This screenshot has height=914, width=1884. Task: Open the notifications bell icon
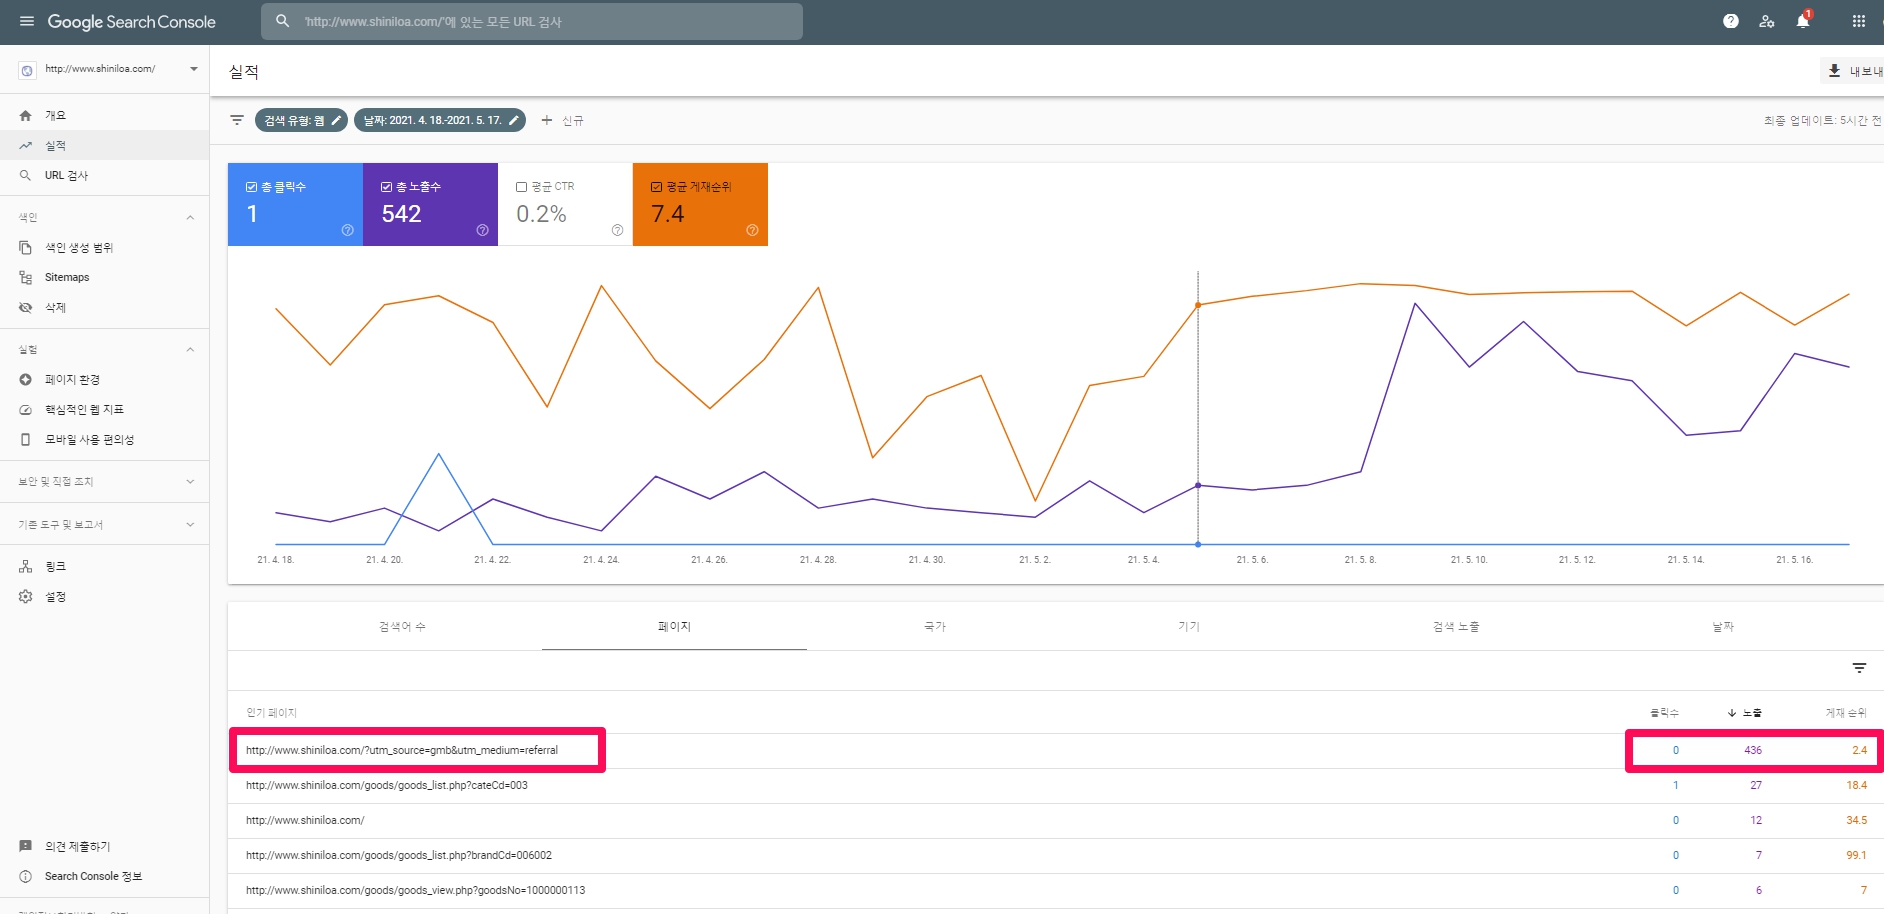[1802, 21]
